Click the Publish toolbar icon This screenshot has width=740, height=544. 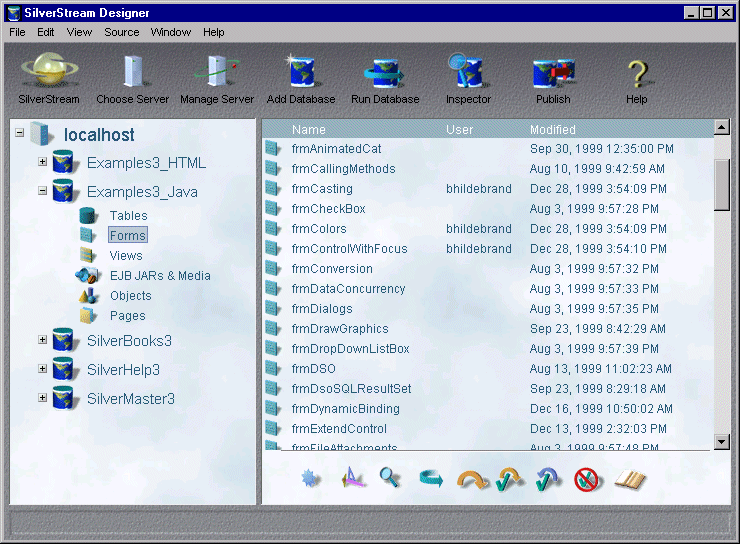click(553, 73)
